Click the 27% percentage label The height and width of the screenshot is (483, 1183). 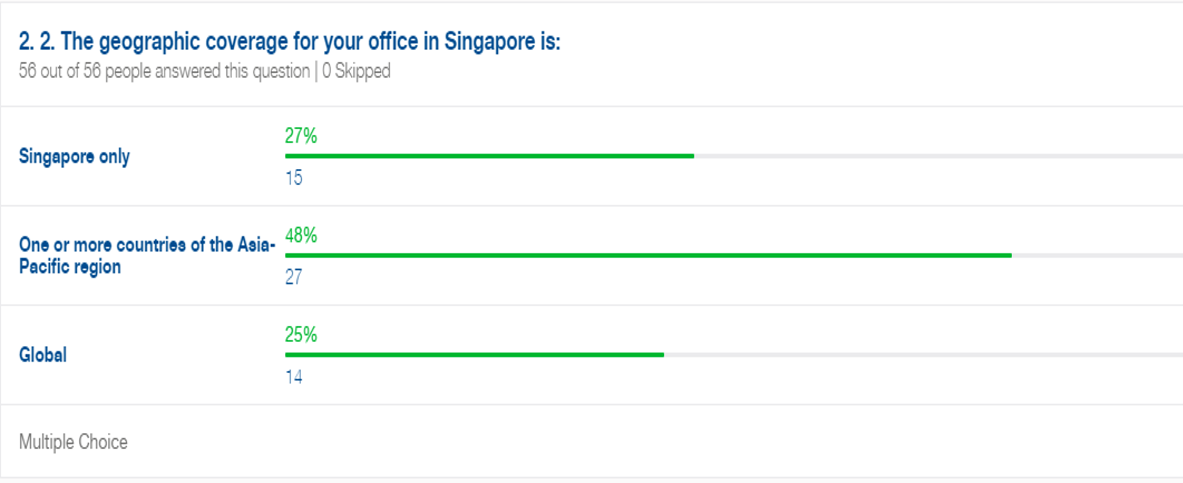pos(301,136)
